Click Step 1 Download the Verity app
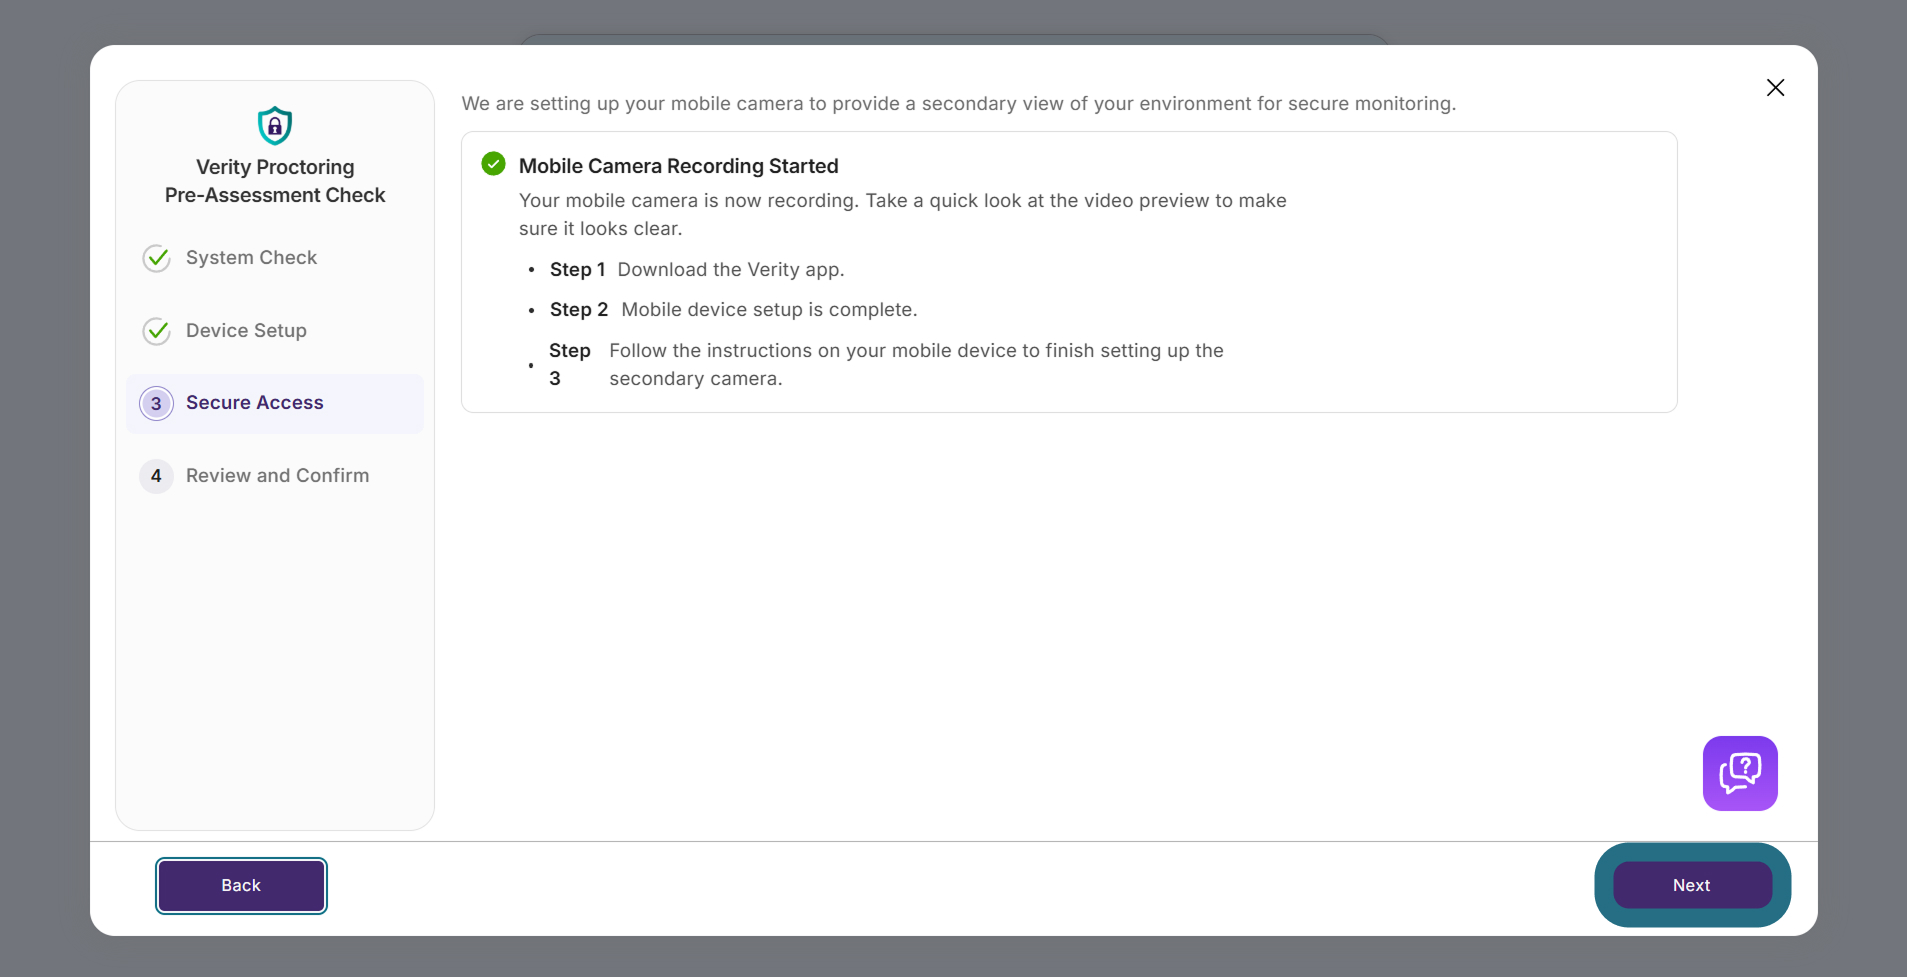 tap(697, 270)
